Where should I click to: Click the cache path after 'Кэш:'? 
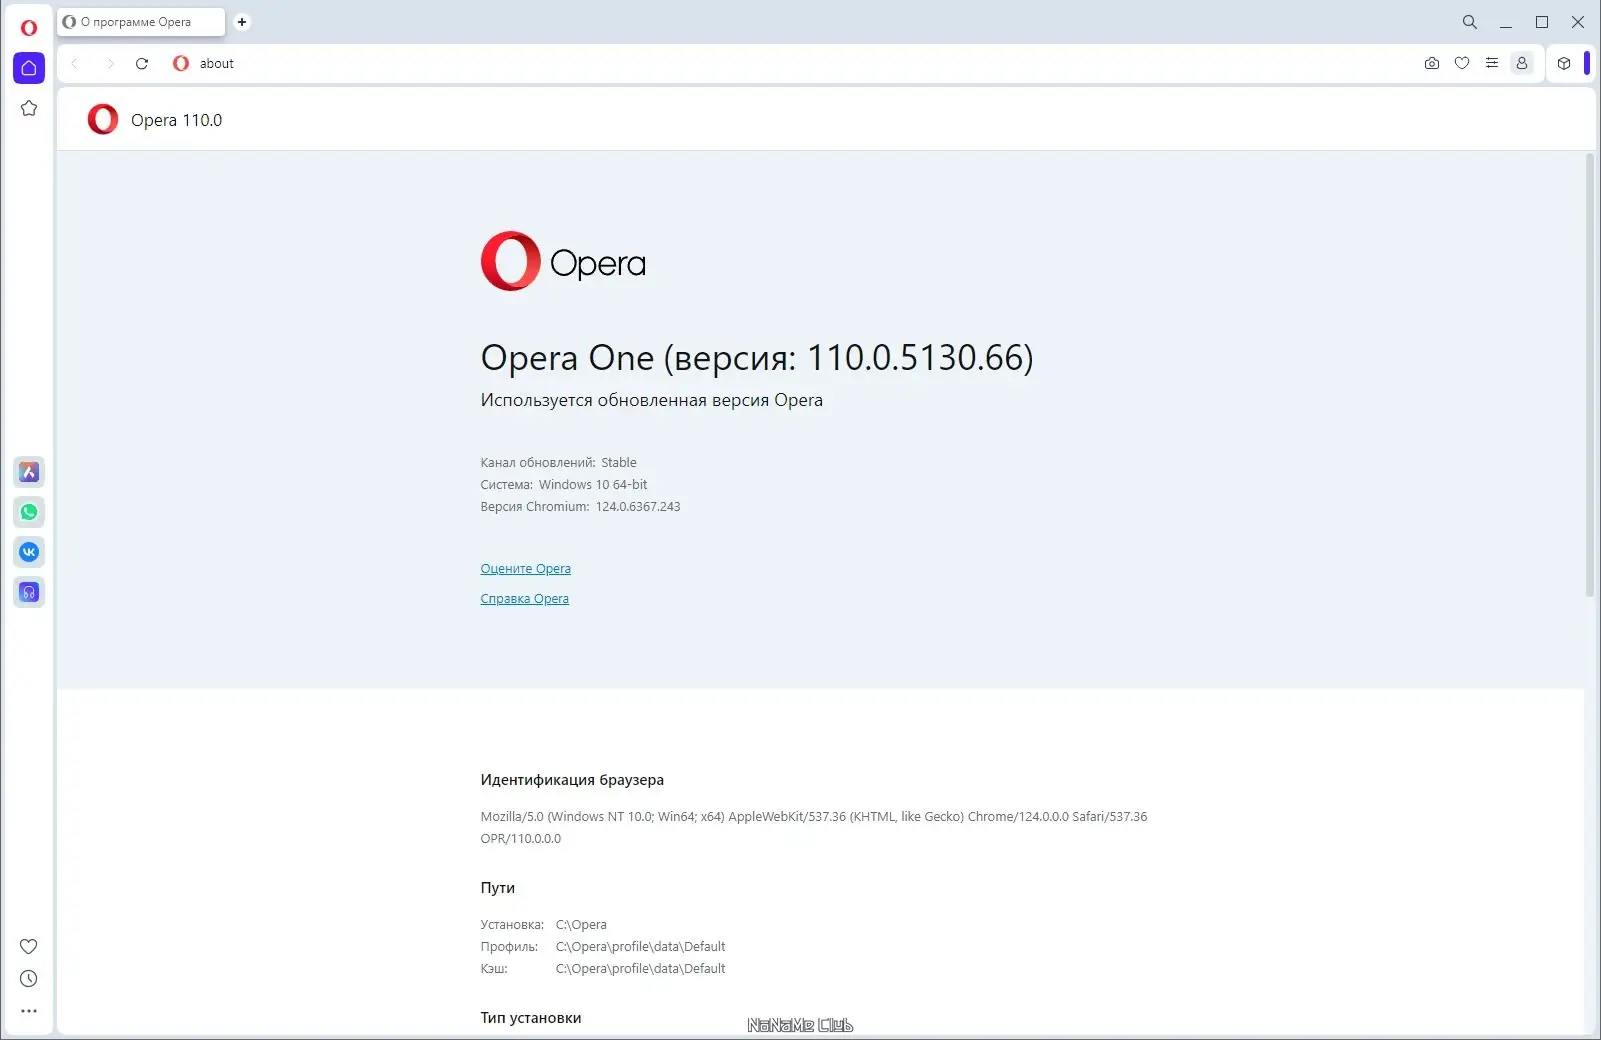[640, 969]
